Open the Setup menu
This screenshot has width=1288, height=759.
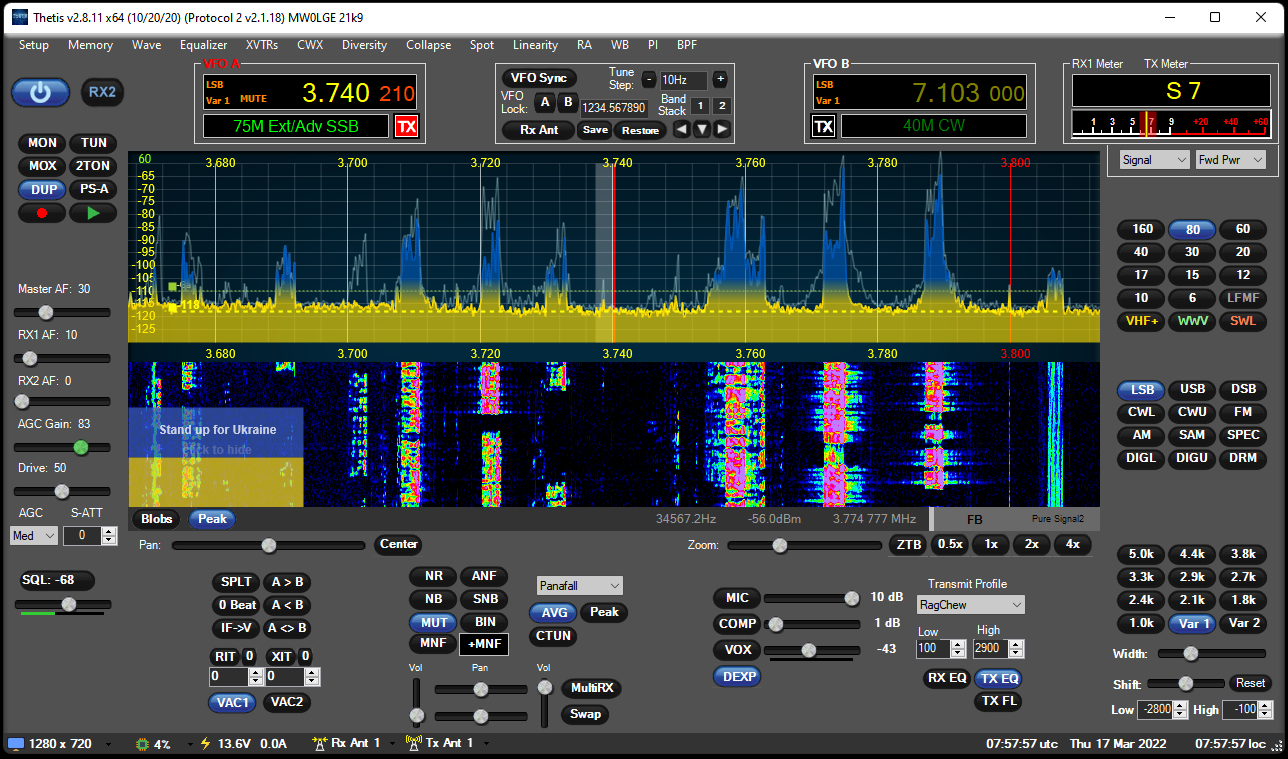coord(33,45)
